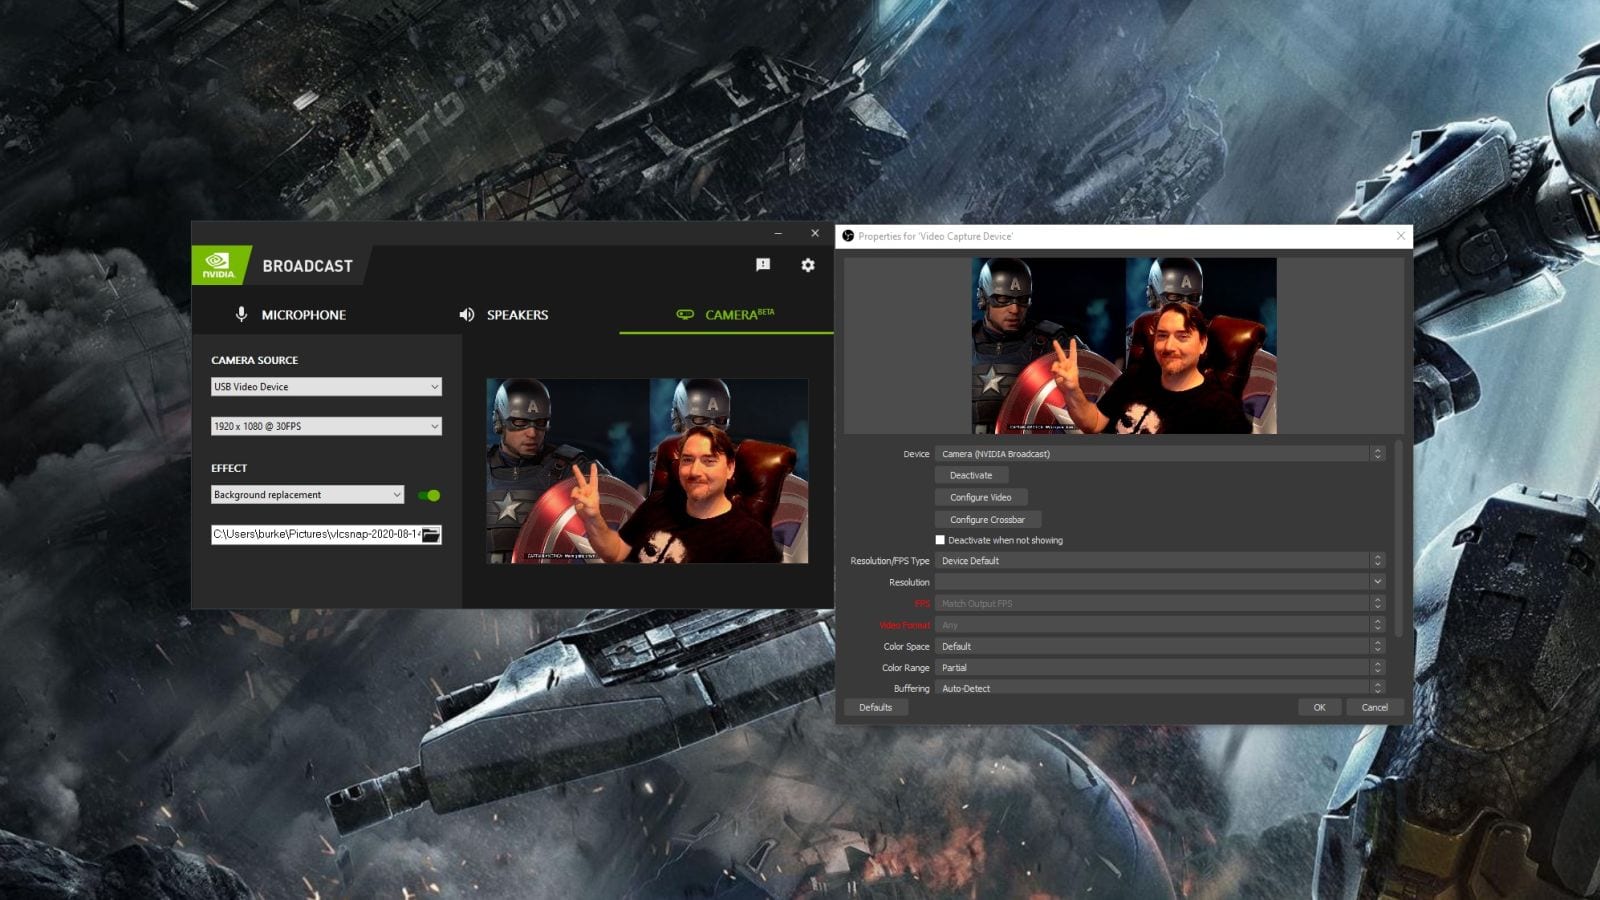The width and height of the screenshot is (1600, 900).
Task: Click the OBS logo in Properties title bar
Action: click(848, 236)
